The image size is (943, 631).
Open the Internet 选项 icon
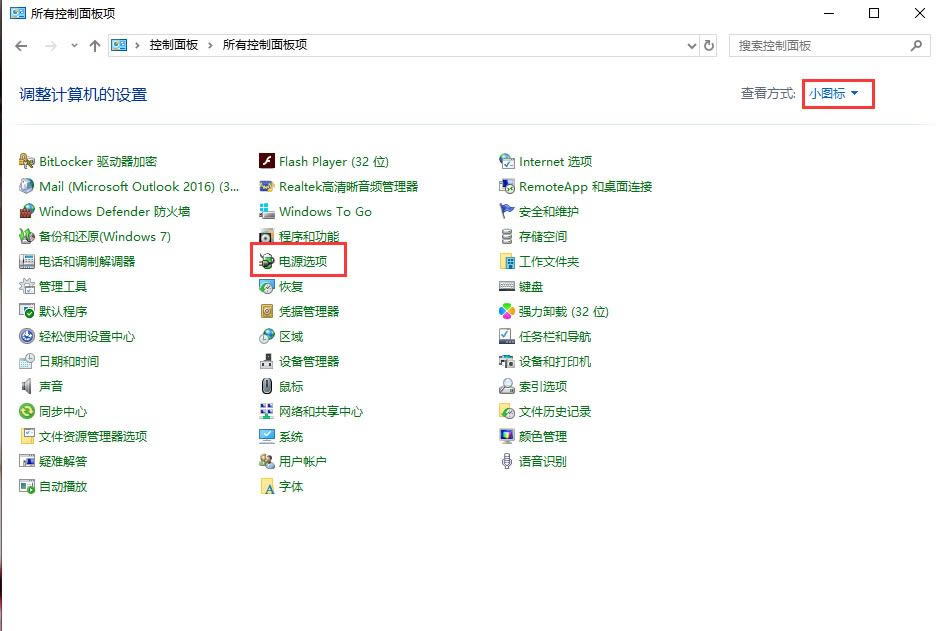(x=507, y=161)
